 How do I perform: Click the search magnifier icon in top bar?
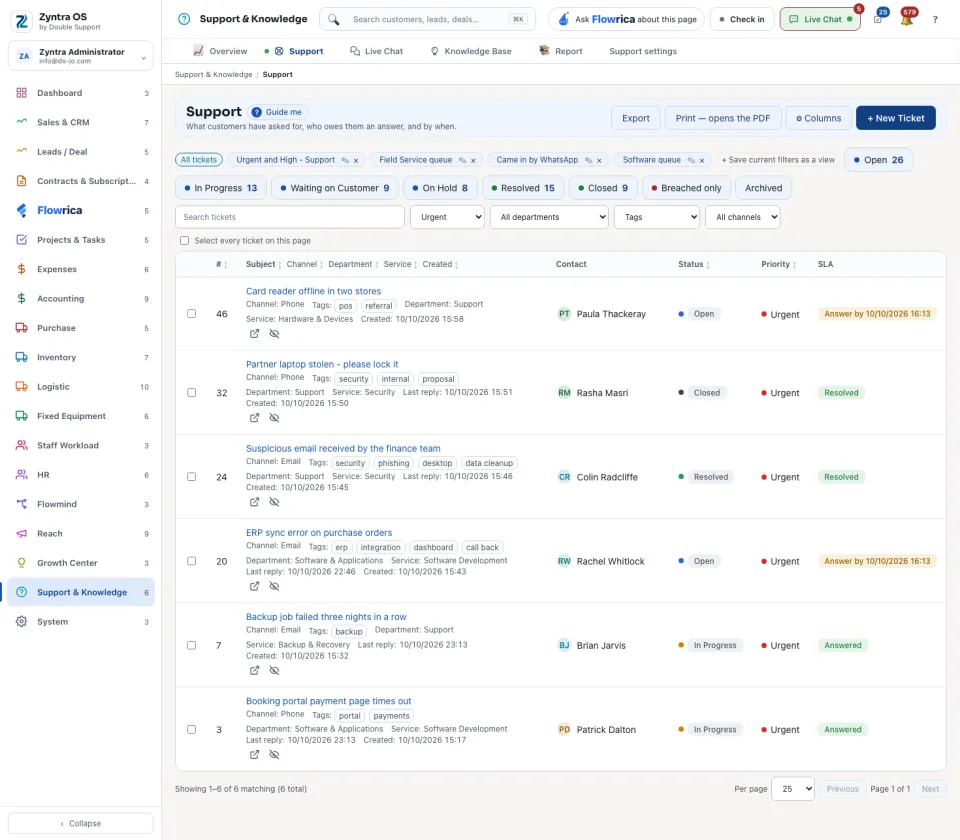coord(333,20)
